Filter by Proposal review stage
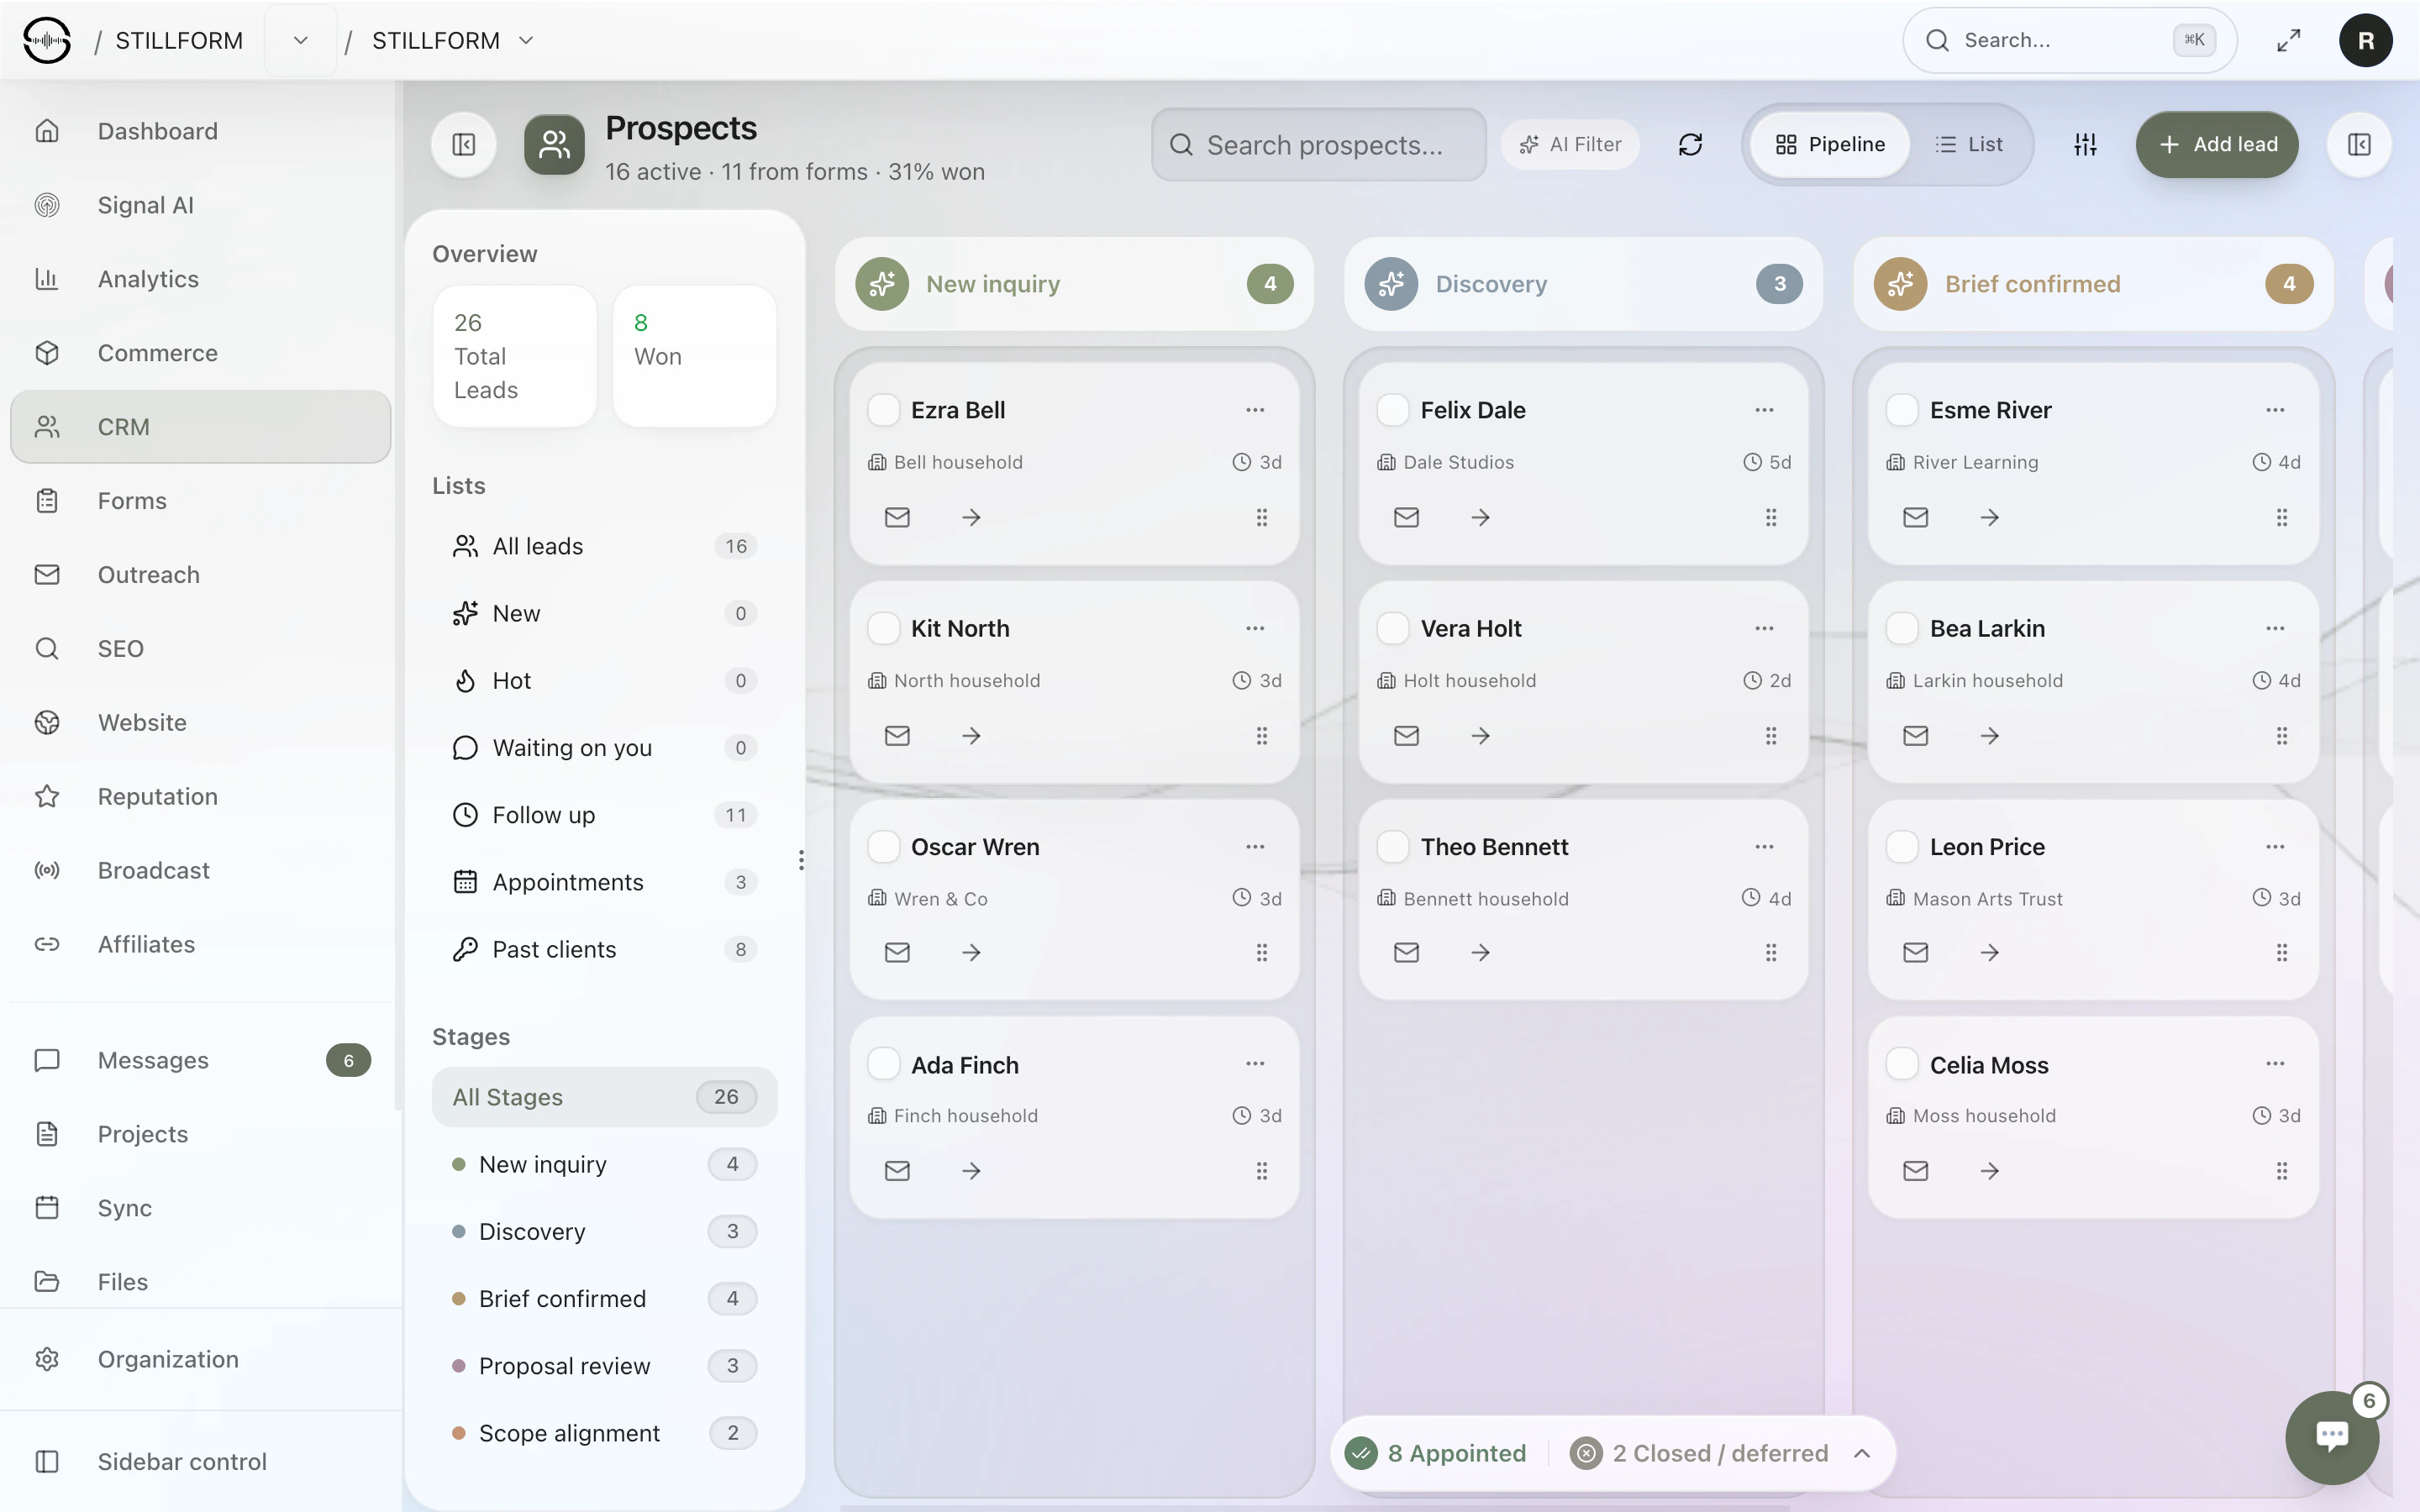The image size is (2420, 1512). point(604,1366)
